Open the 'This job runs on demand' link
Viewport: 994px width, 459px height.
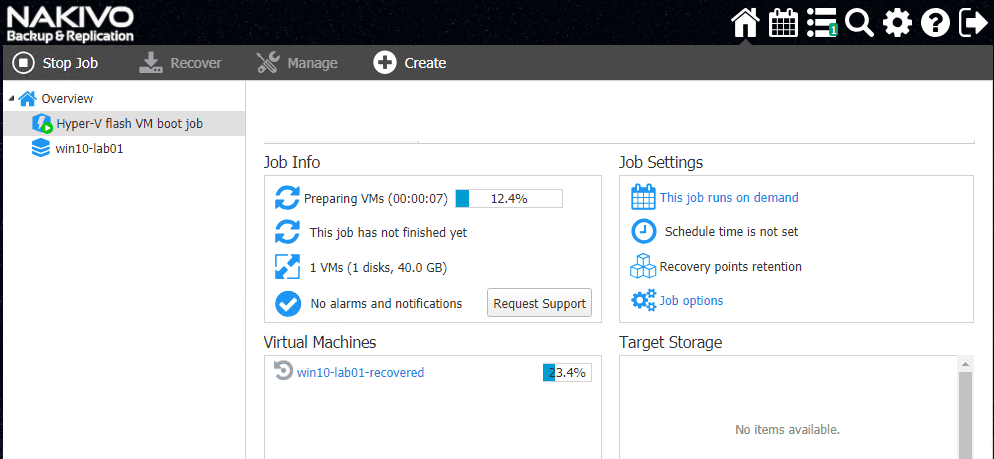click(729, 197)
